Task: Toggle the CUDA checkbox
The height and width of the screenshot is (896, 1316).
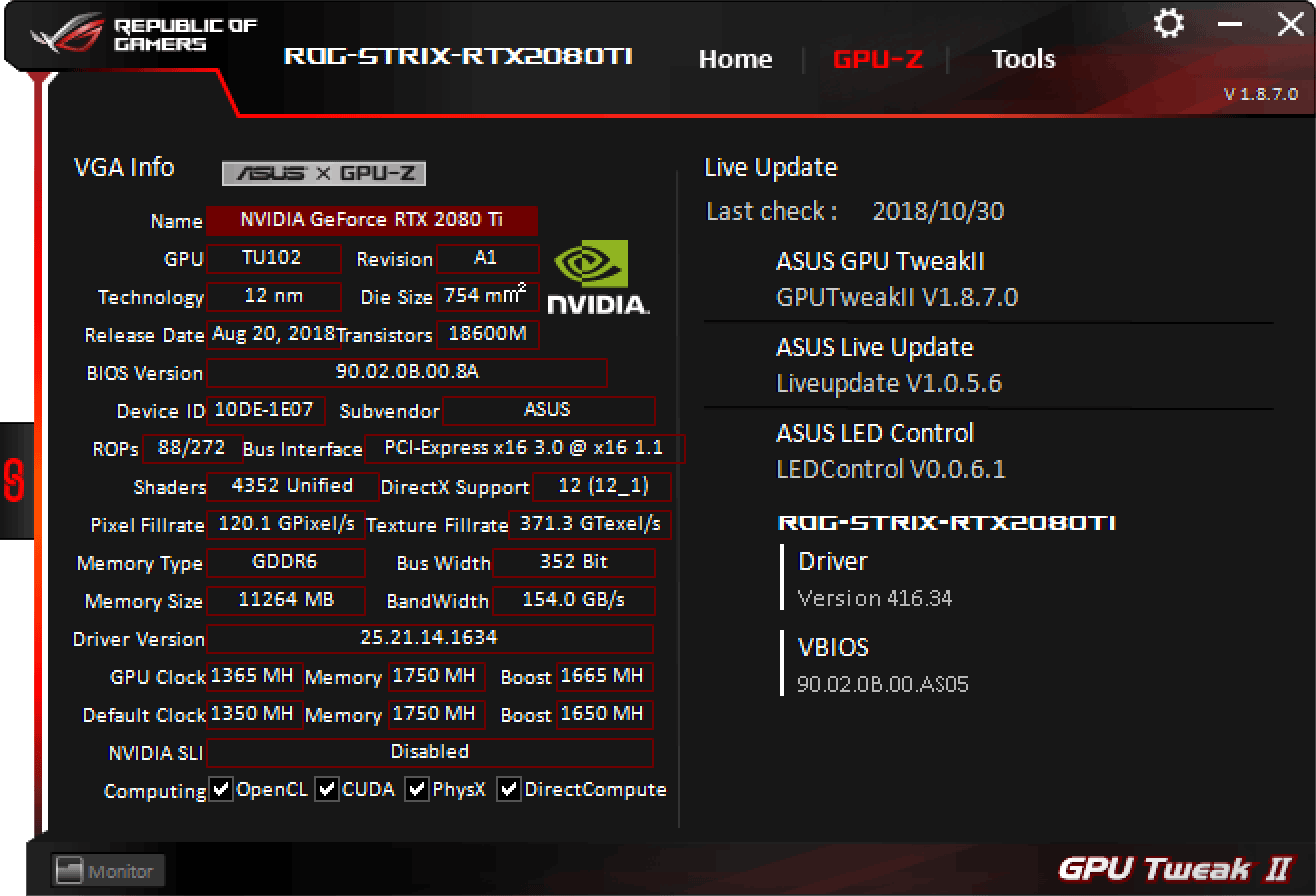Action: (326, 789)
